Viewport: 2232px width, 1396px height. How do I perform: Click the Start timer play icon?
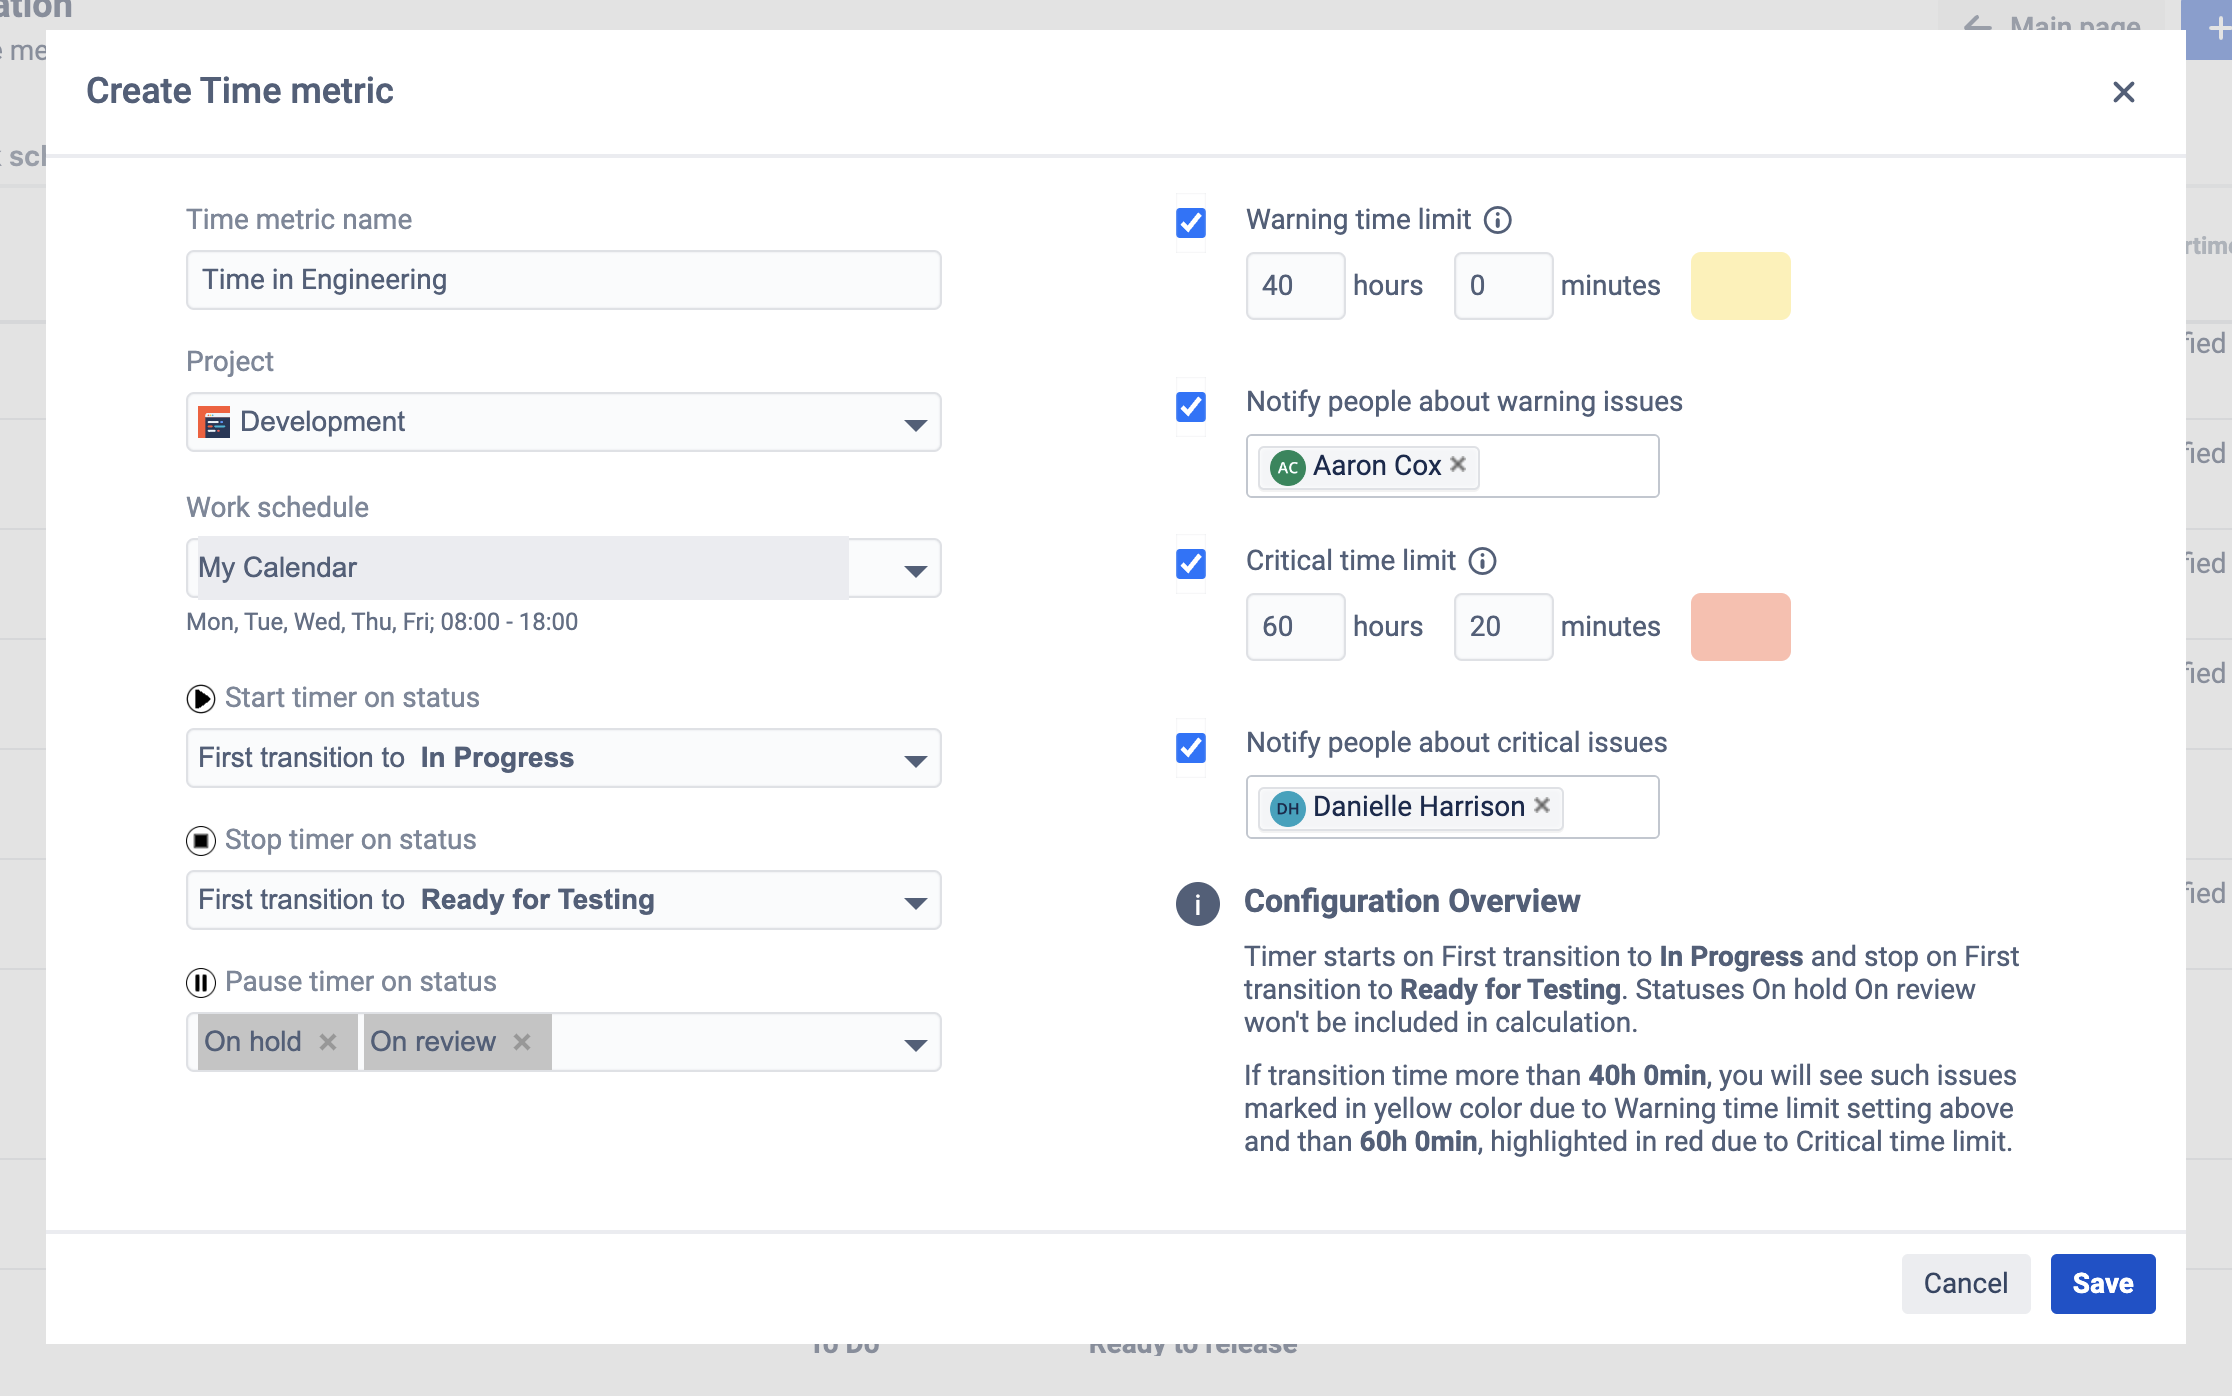[x=201, y=699]
